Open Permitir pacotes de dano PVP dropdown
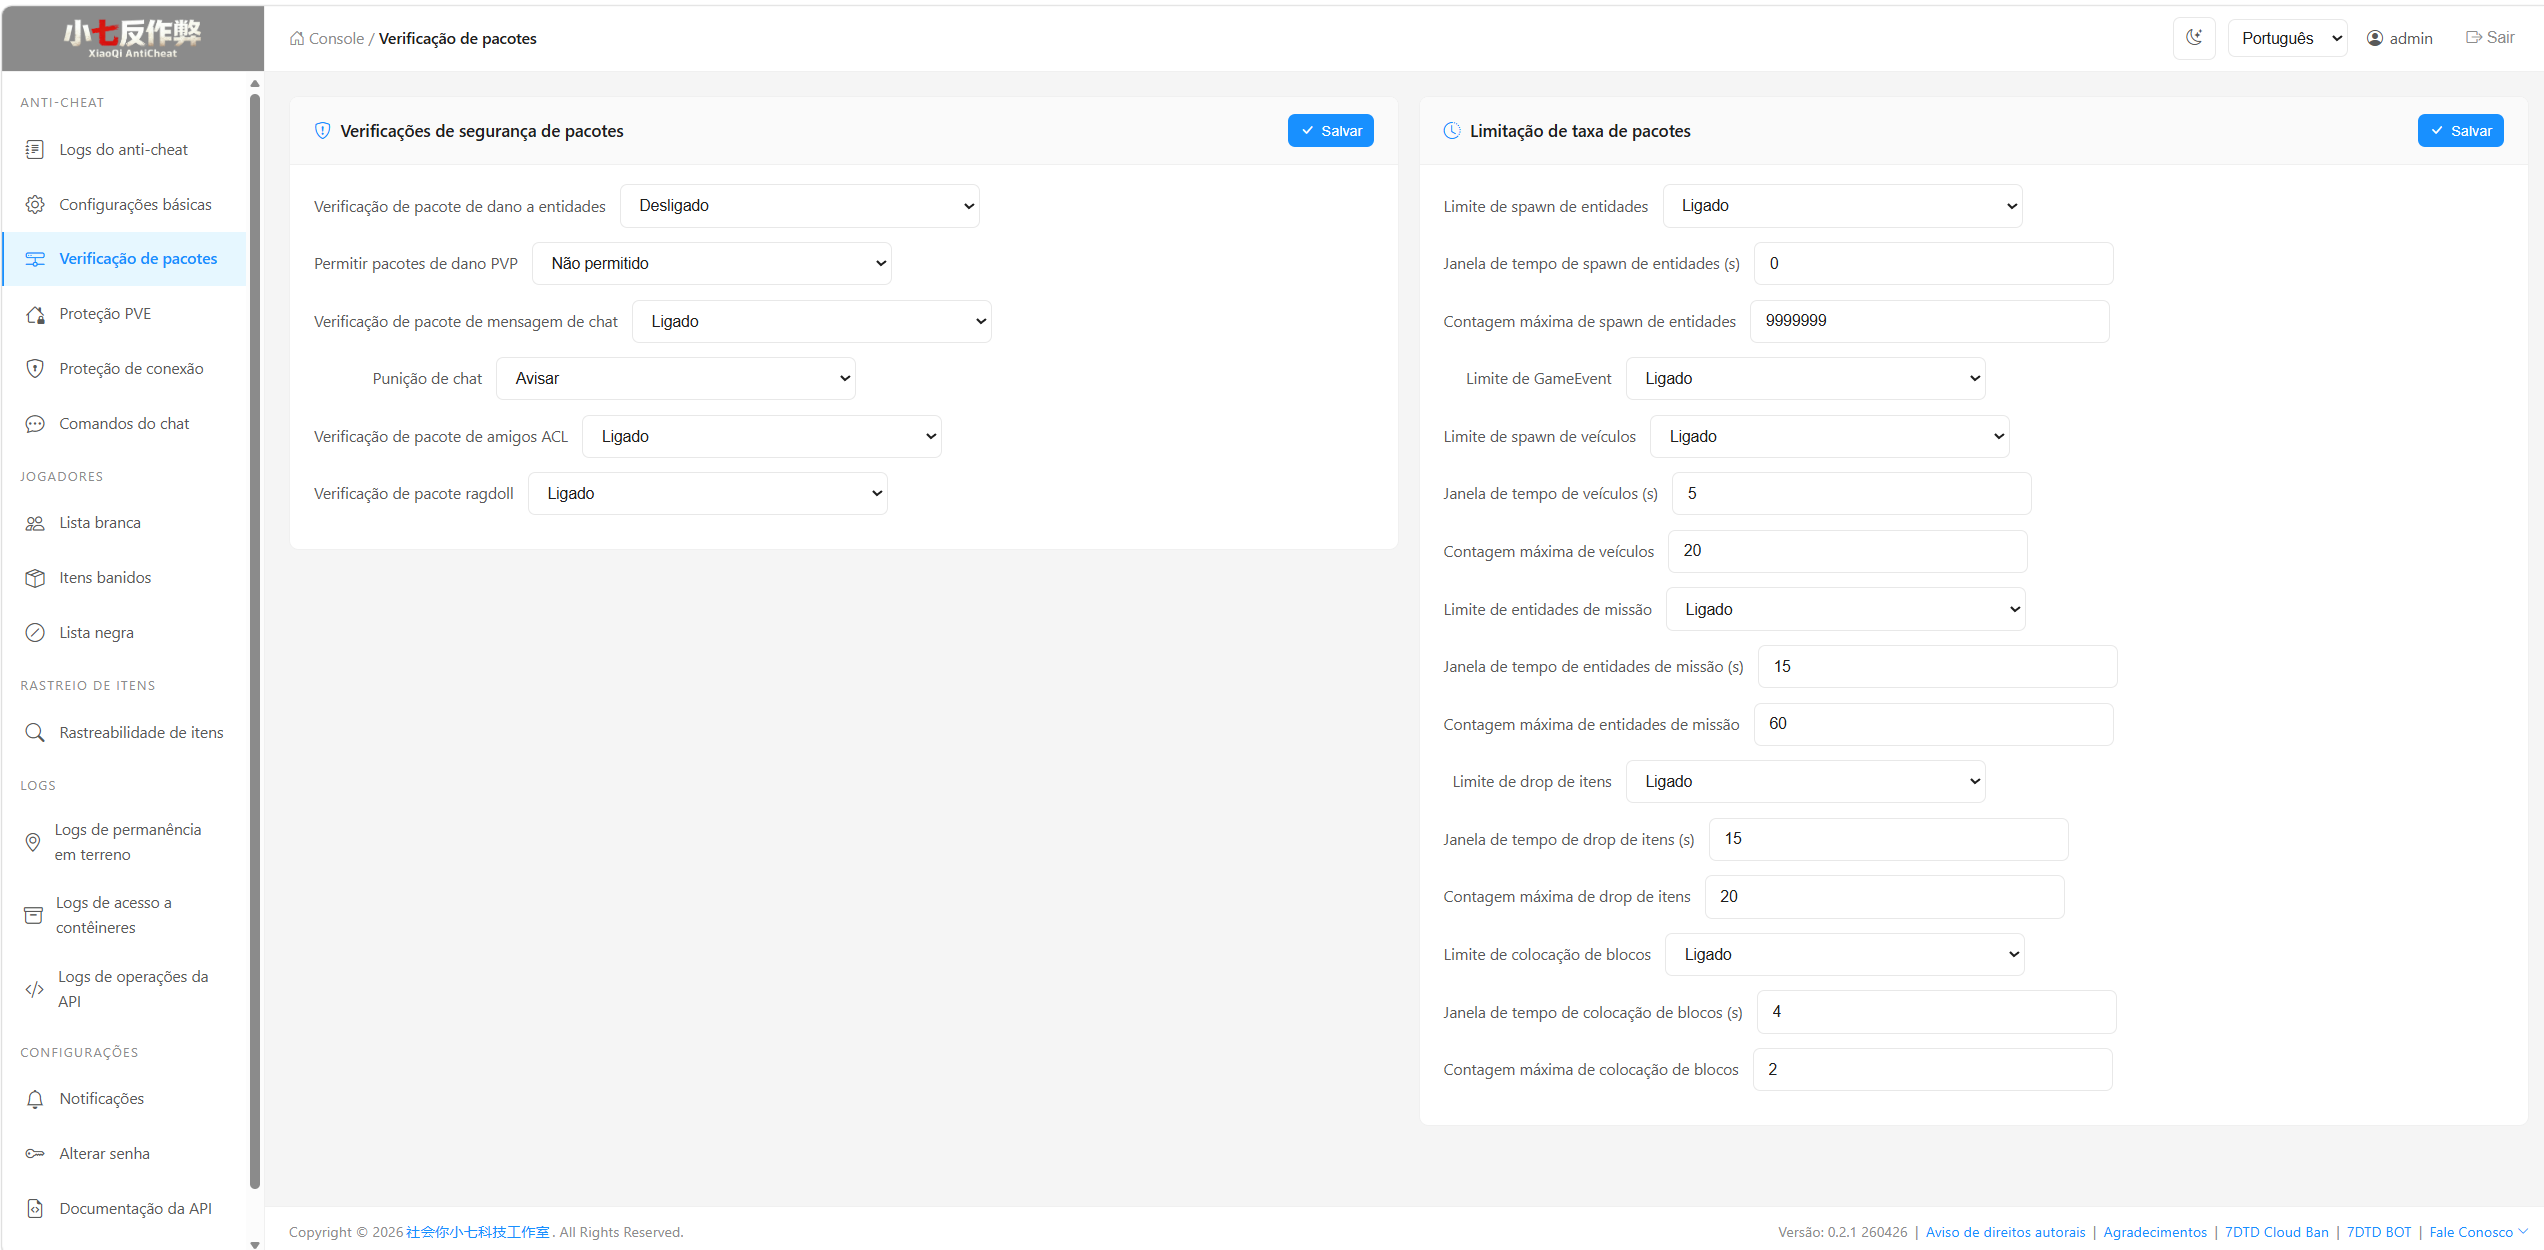2544x1250 pixels. [712, 264]
